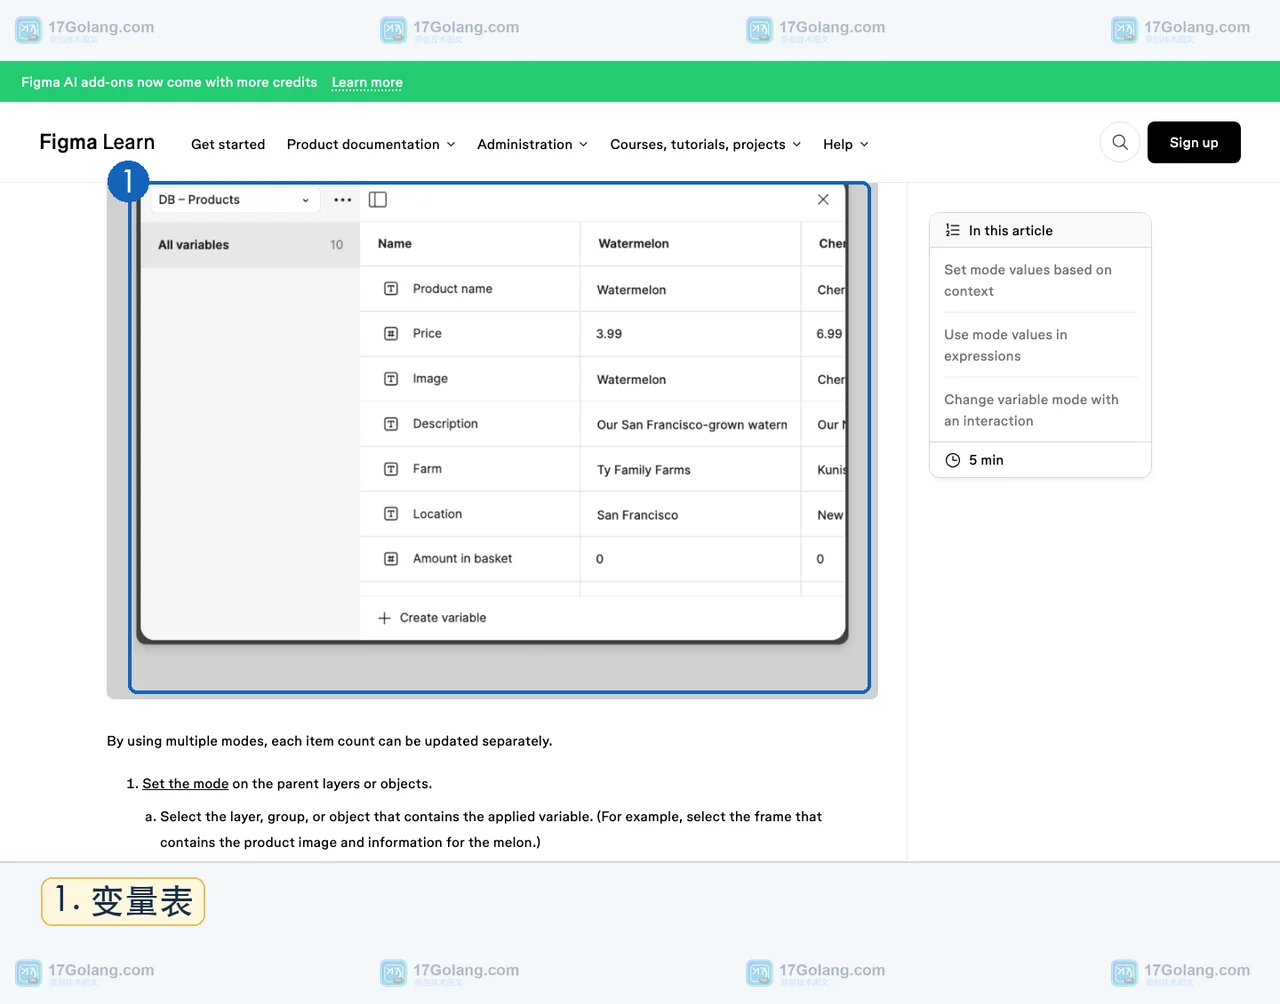This screenshot has height=1004, width=1280.
Task: Expand the Help menu
Action: click(x=846, y=144)
